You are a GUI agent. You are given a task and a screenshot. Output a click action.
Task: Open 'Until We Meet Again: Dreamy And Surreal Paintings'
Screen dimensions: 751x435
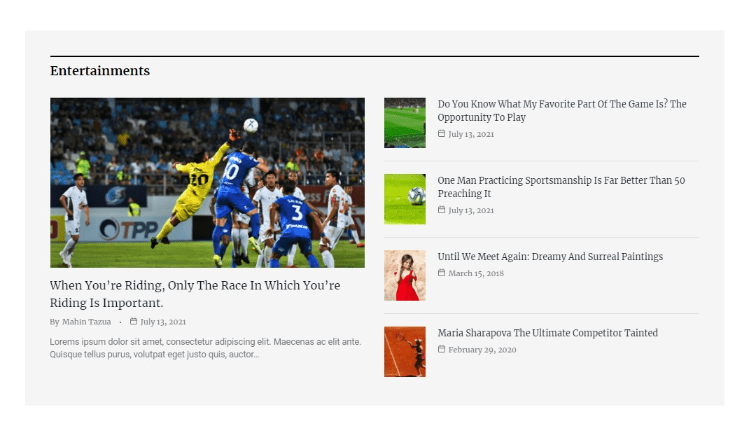click(549, 257)
